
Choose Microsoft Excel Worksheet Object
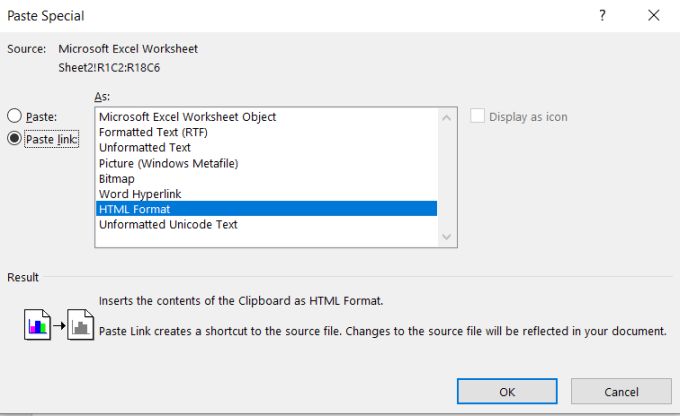pyautogui.click(x=187, y=117)
